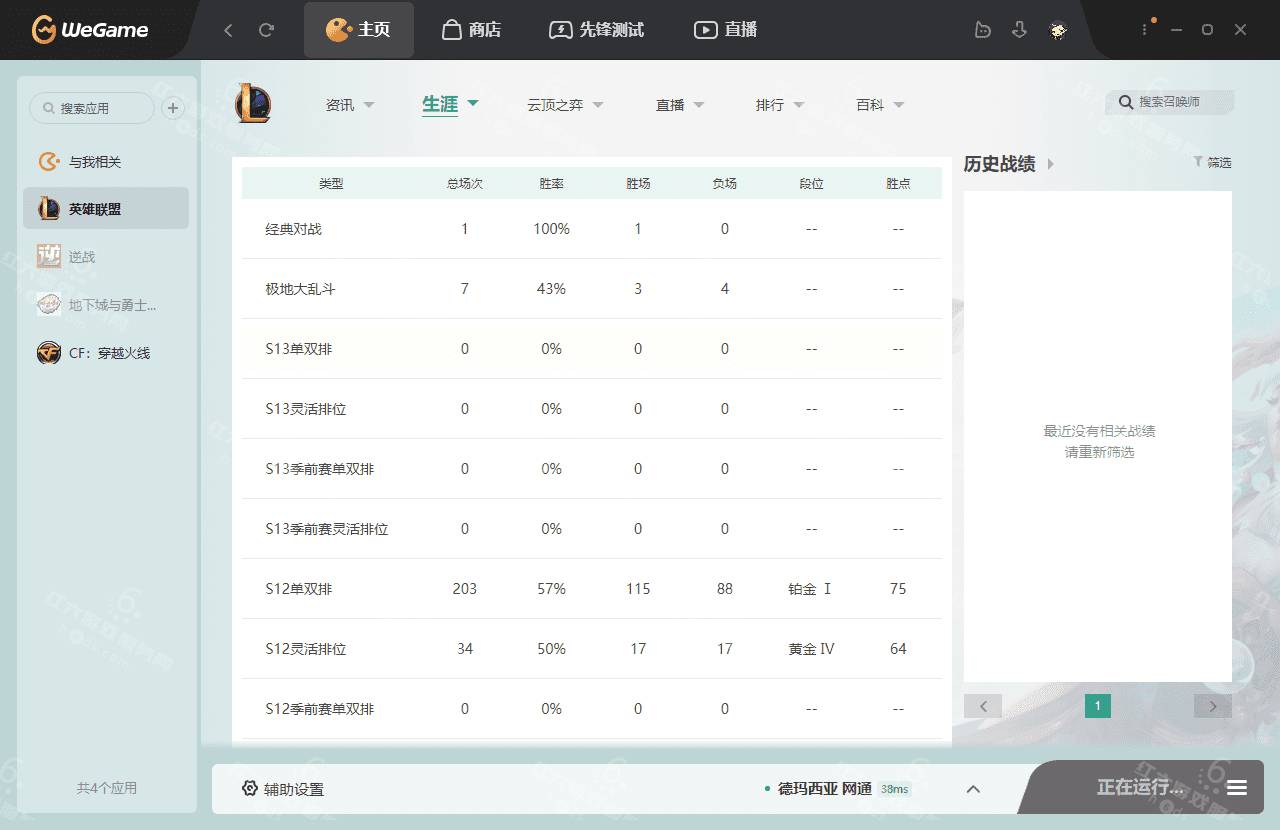Click the 正在运行 button
This screenshot has height=830, width=1280.
[x=1140, y=788]
